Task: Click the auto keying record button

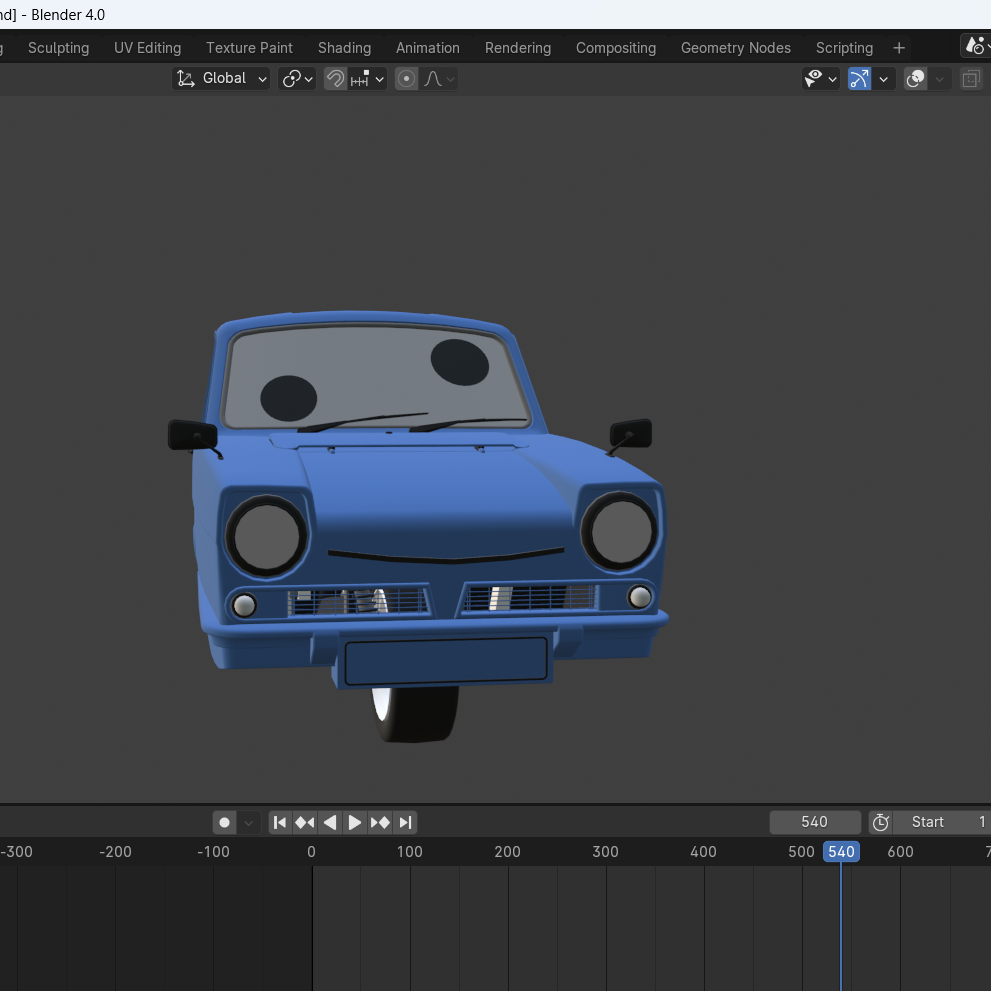Action: (x=224, y=822)
